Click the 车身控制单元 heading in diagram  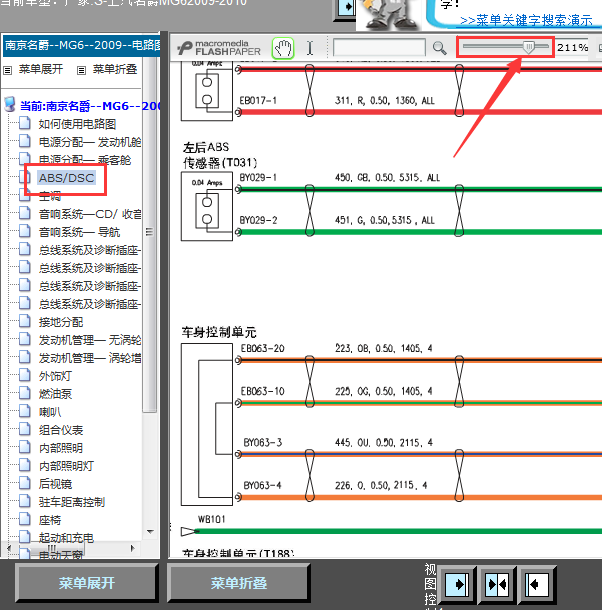pyautogui.click(x=219, y=332)
